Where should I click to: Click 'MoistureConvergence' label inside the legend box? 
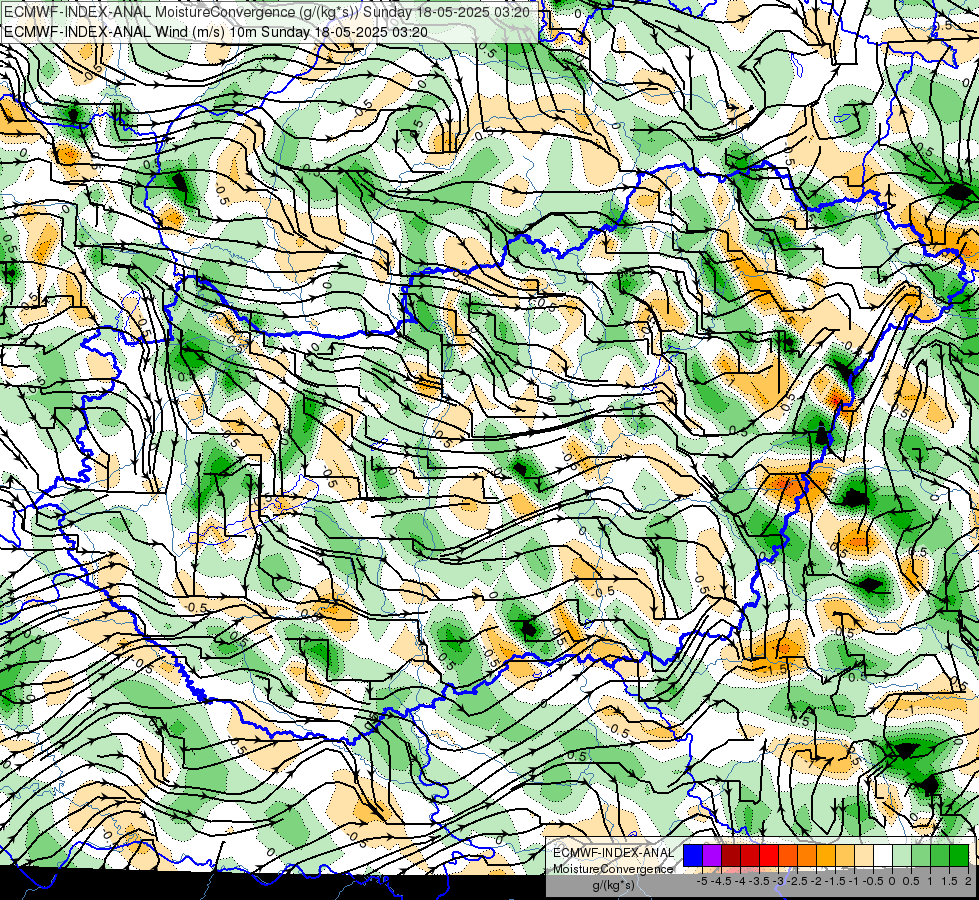pos(613,869)
